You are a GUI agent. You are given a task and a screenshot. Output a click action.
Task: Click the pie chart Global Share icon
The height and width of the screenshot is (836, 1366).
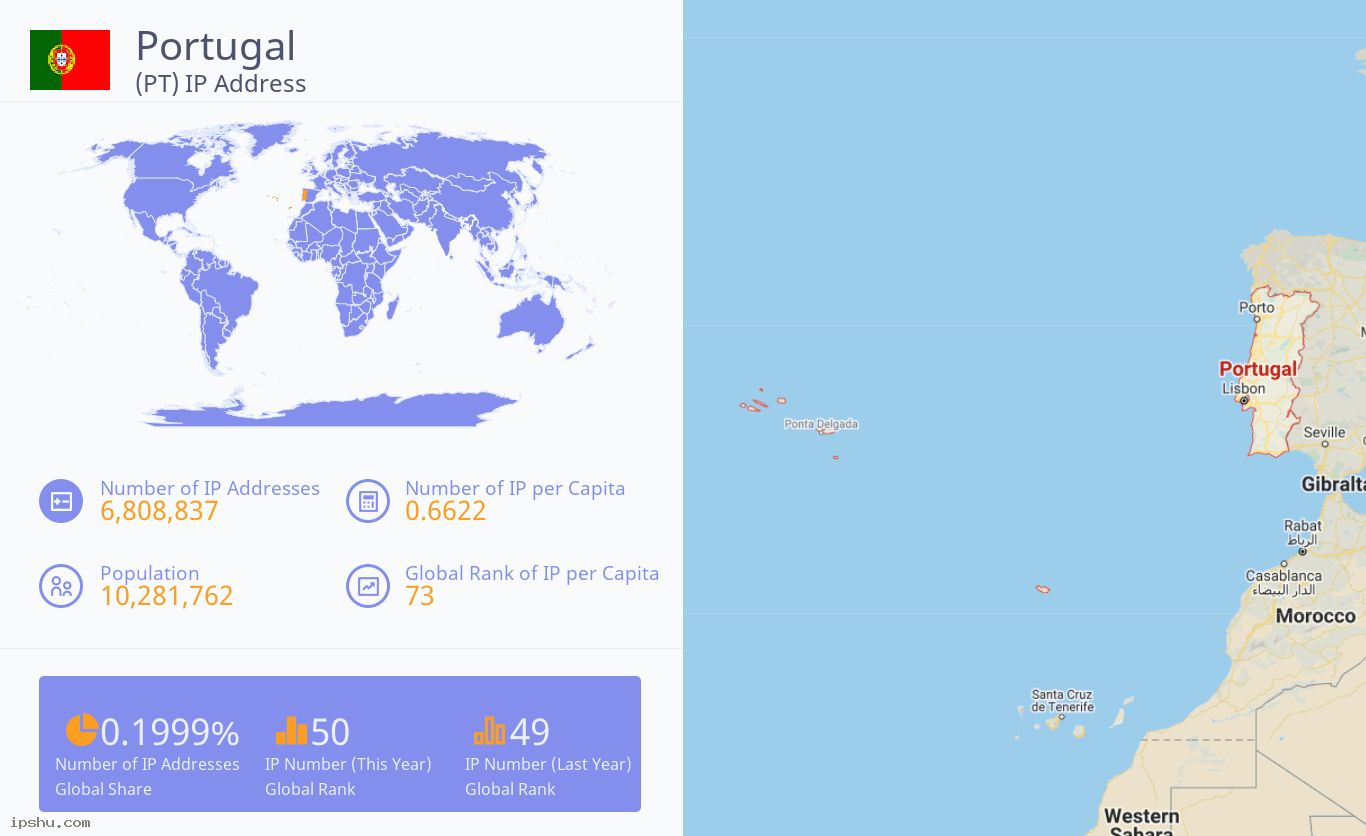(82, 730)
